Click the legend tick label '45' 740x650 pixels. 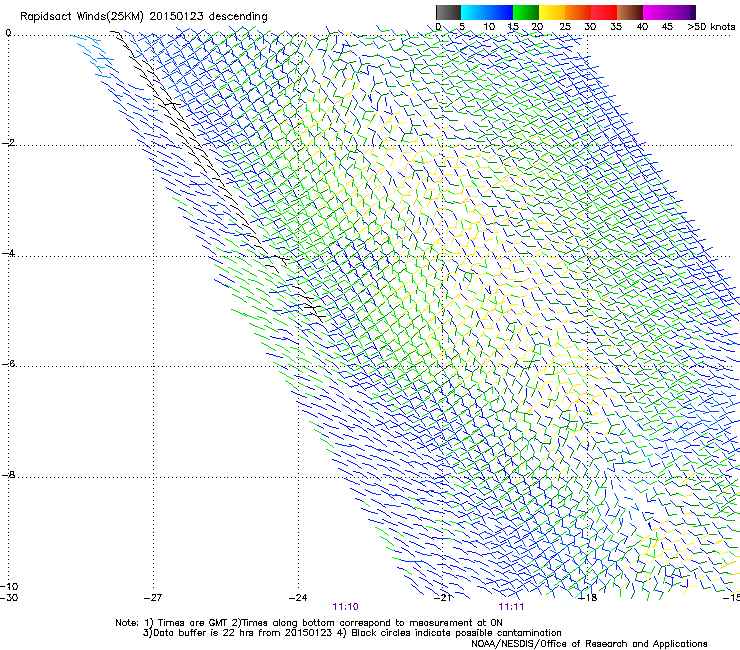coord(667,26)
